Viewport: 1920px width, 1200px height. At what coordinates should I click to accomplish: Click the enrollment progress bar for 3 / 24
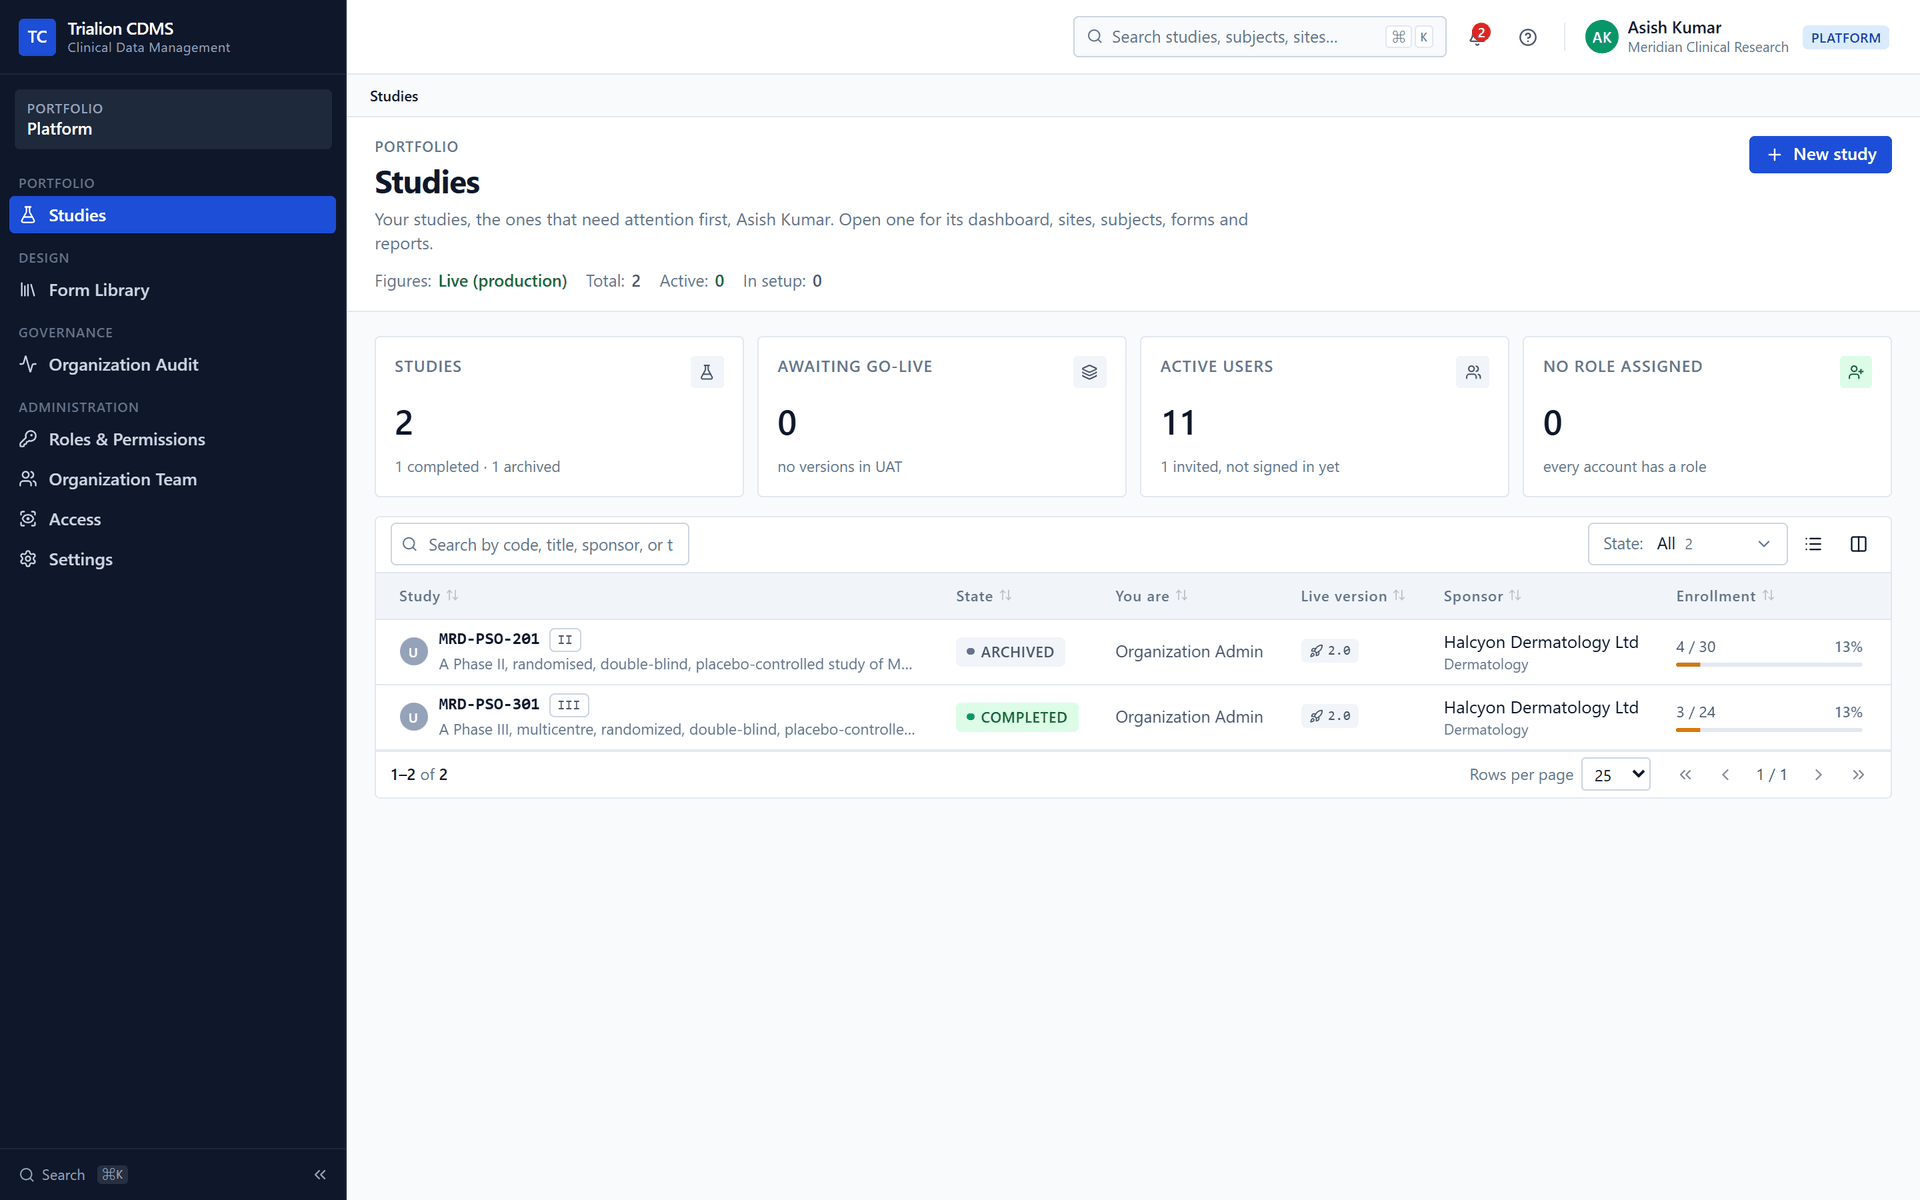click(1769, 730)
